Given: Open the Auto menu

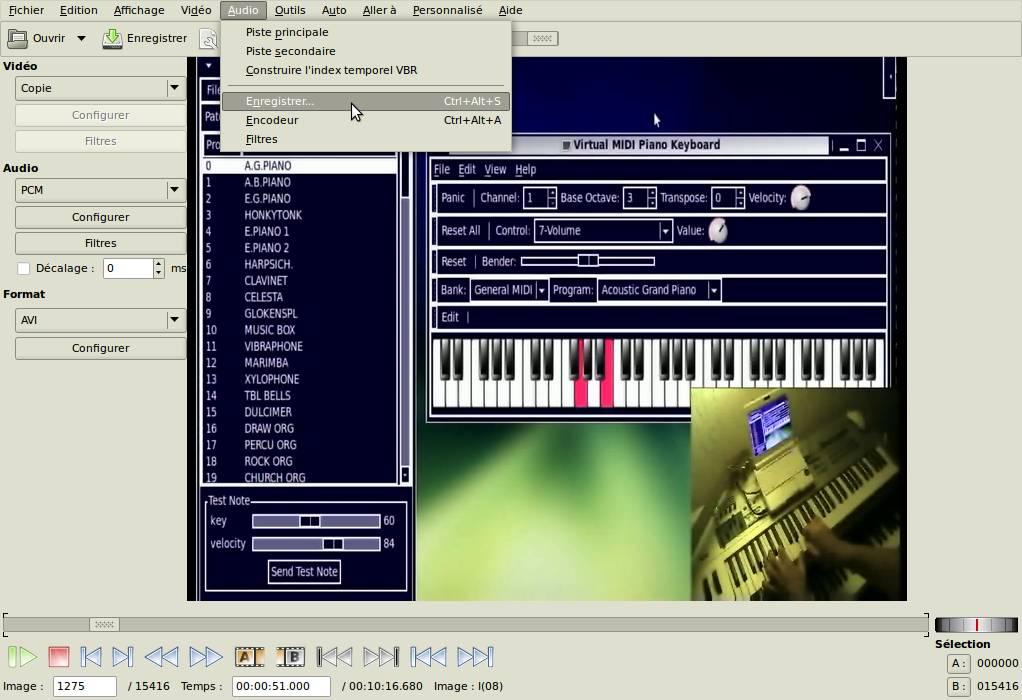Looking at the screenshot, I should pos(334,10).
